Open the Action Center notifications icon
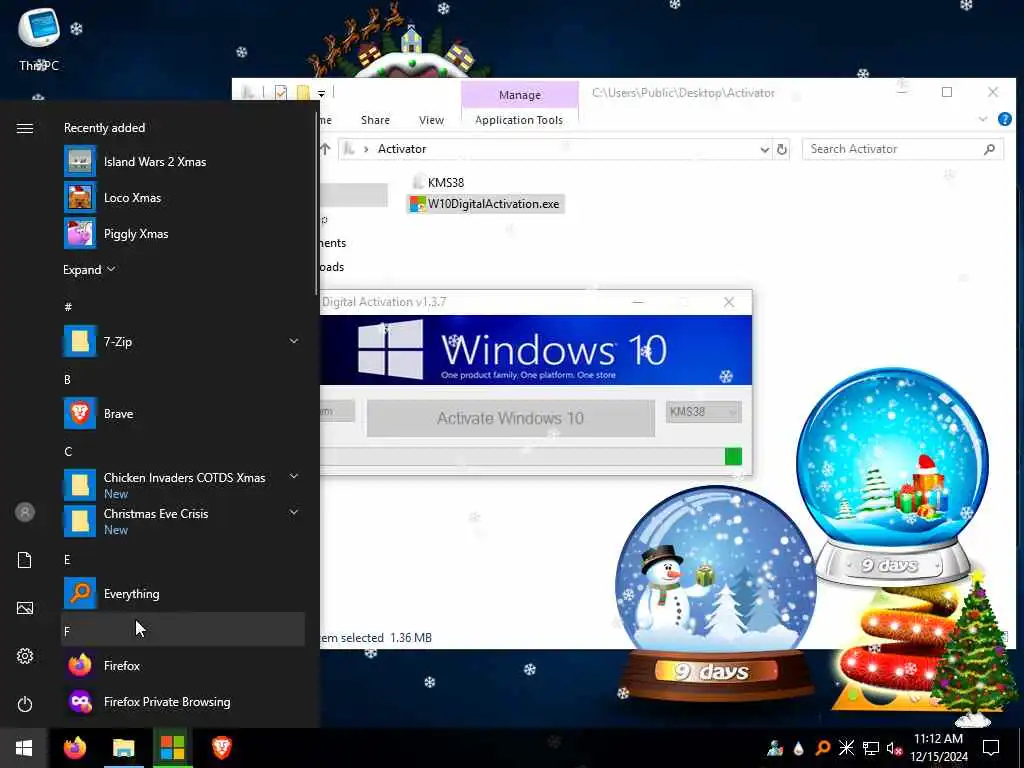This screenshot has height=768, width=1024. [991, 748]
